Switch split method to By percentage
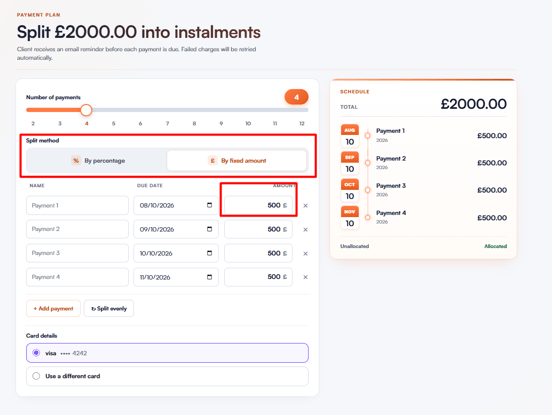Viewport: 552px width, 415px height. point(98,161)
